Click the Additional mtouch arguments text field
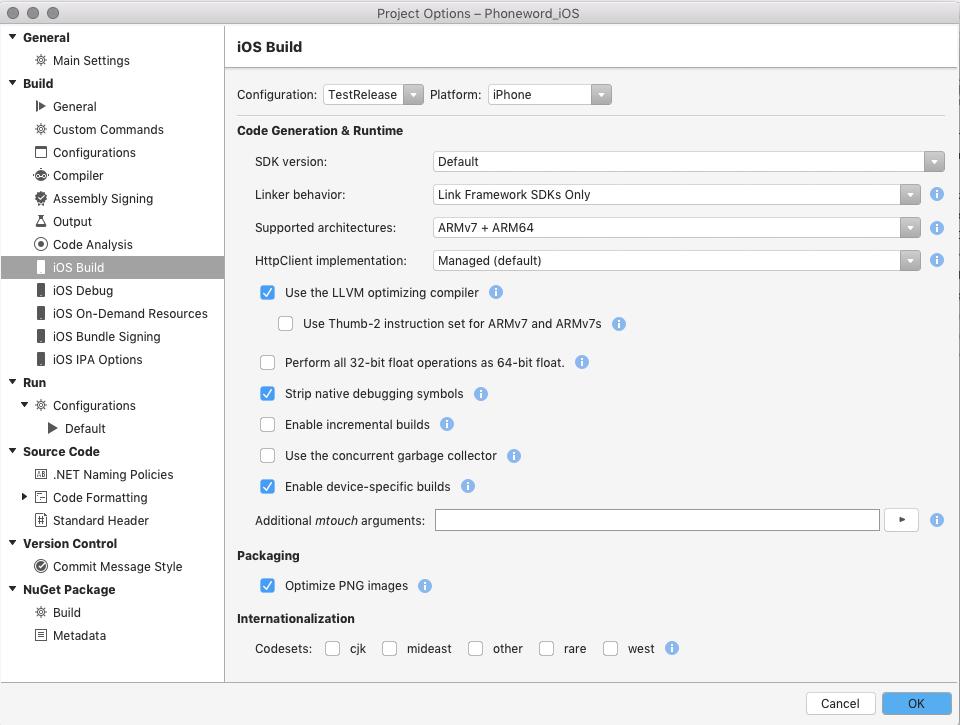 657,520
